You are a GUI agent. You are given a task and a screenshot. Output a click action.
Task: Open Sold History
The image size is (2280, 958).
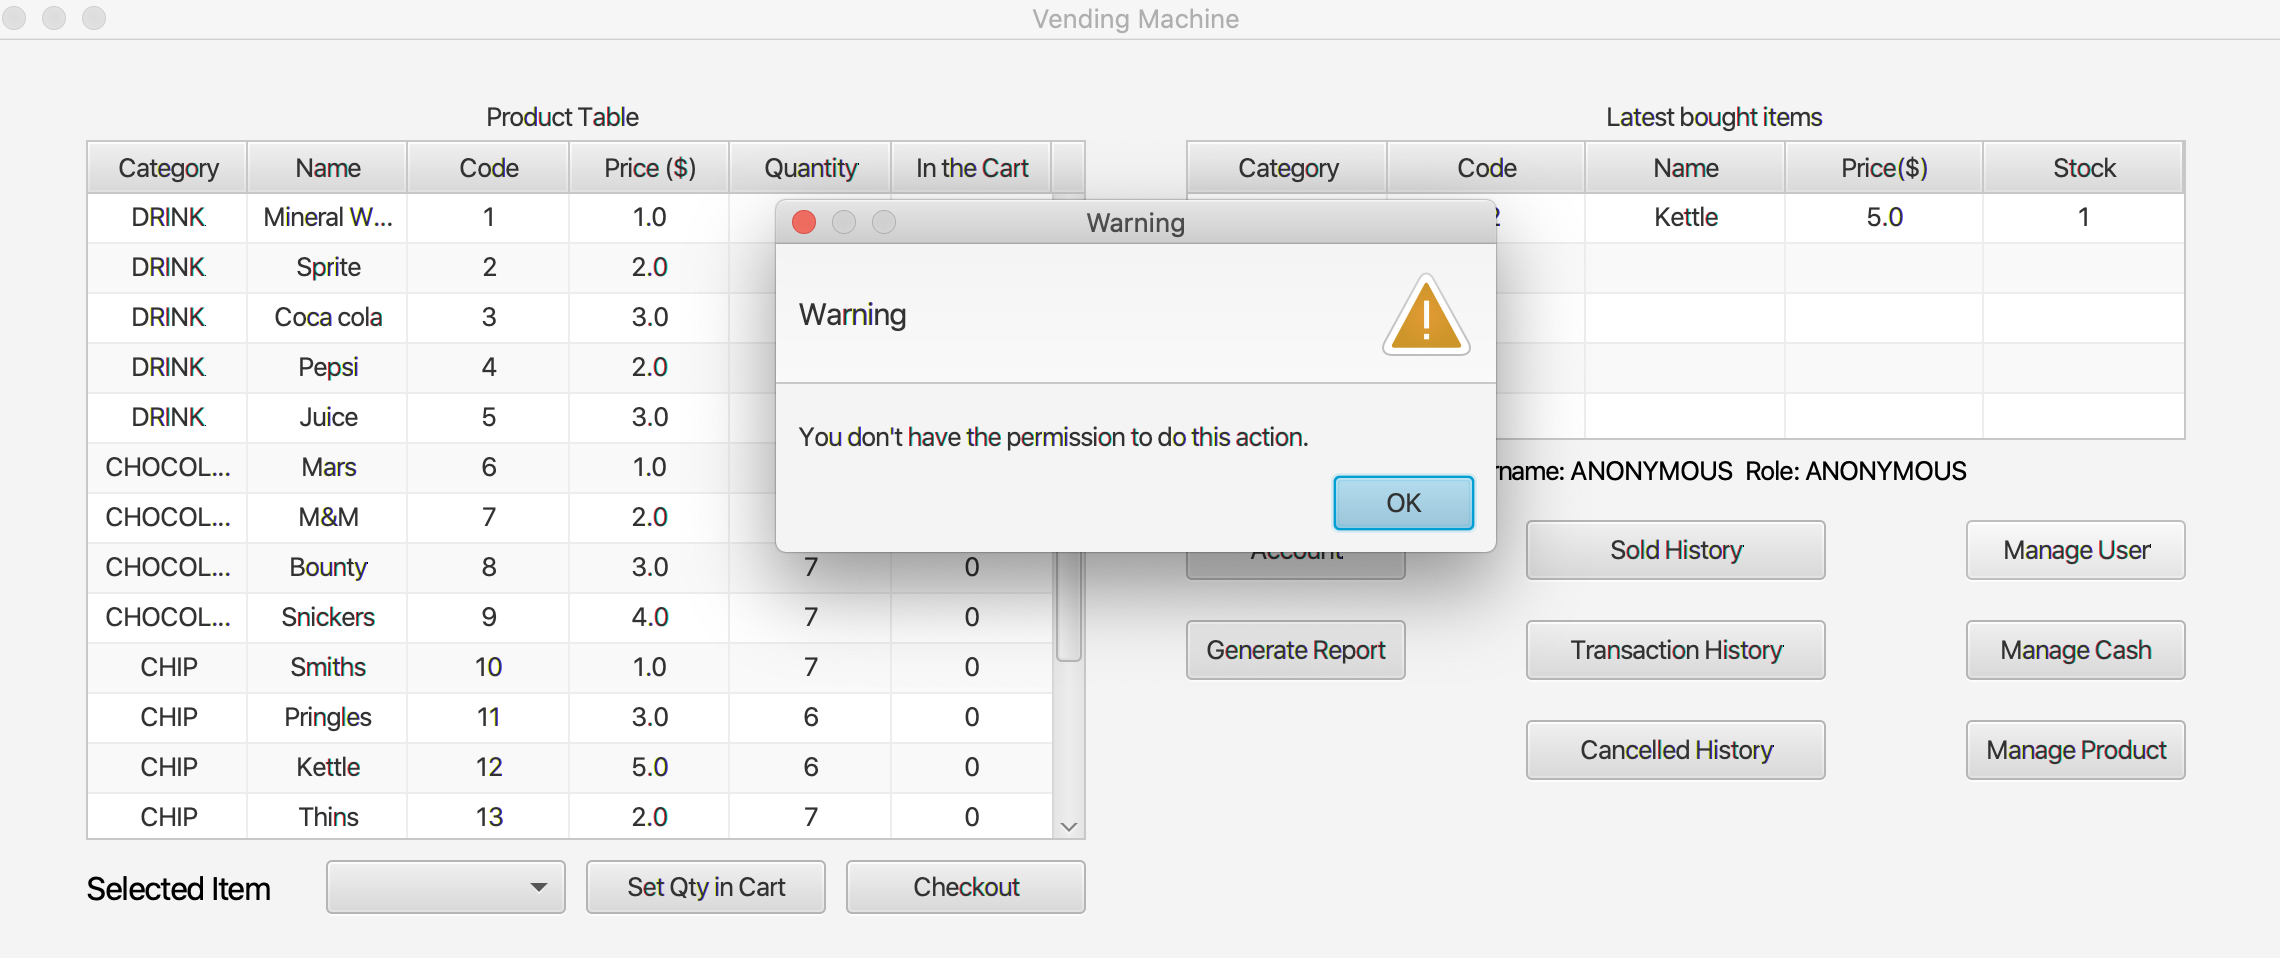[1676, 550]
